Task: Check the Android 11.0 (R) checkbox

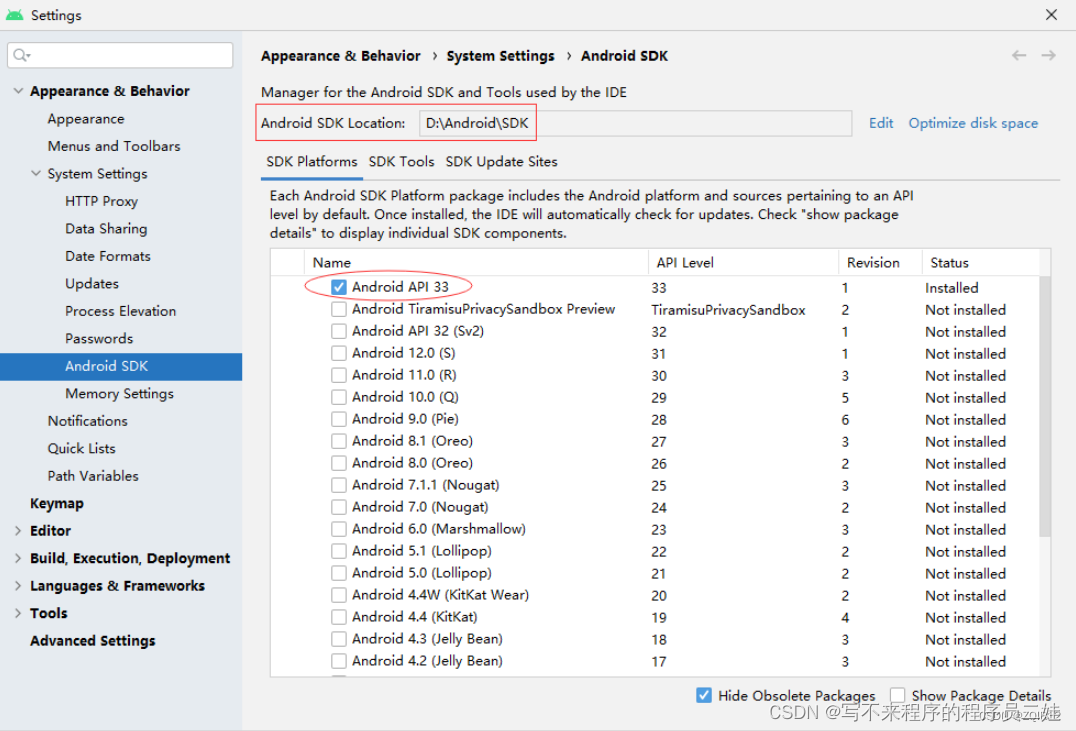Action: tap(338, 375)
